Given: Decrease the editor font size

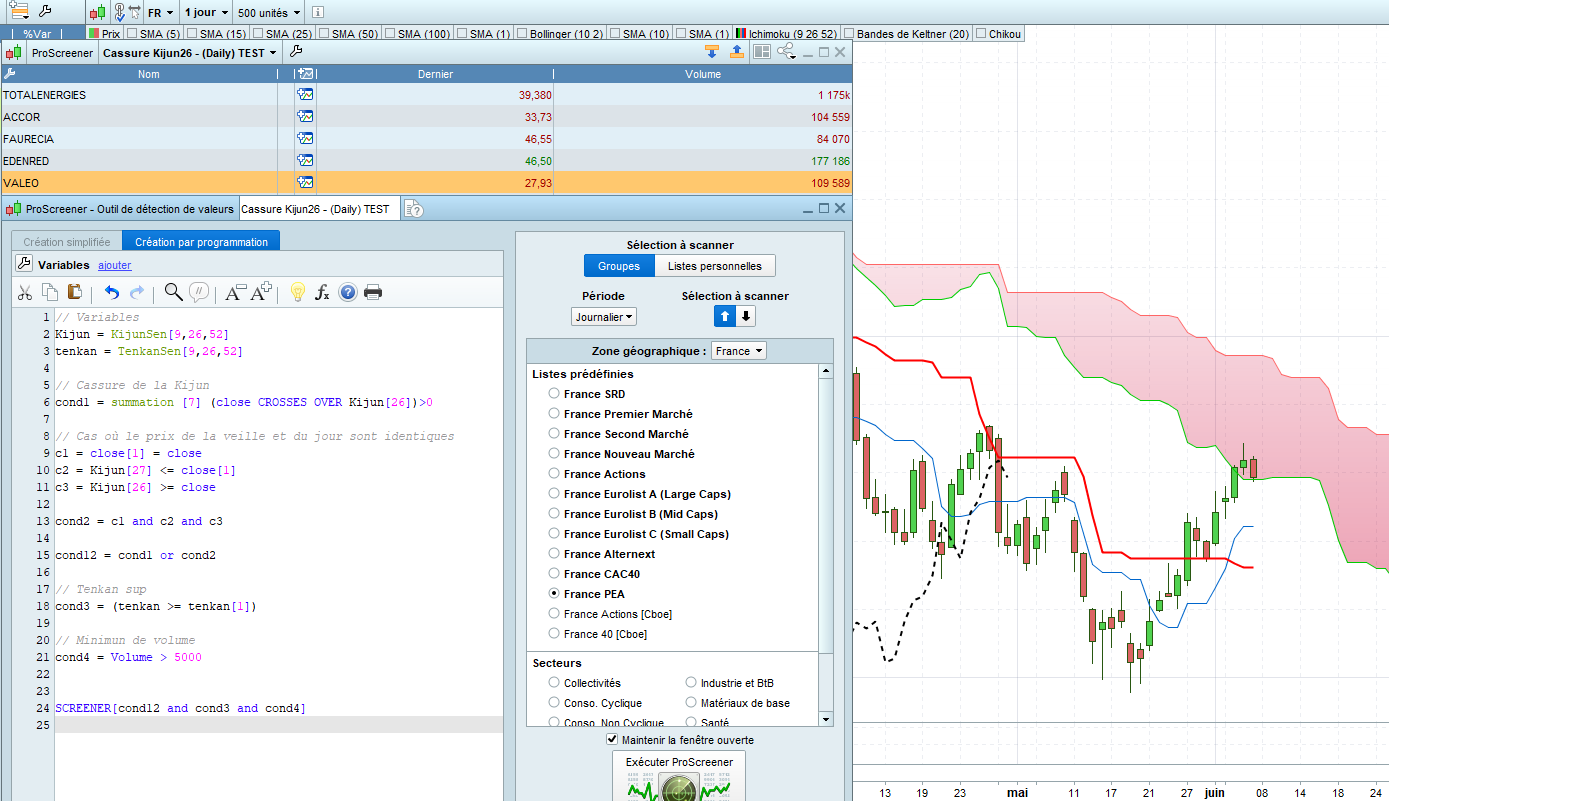Looking at the screenshot, I should tap(234, 292).
